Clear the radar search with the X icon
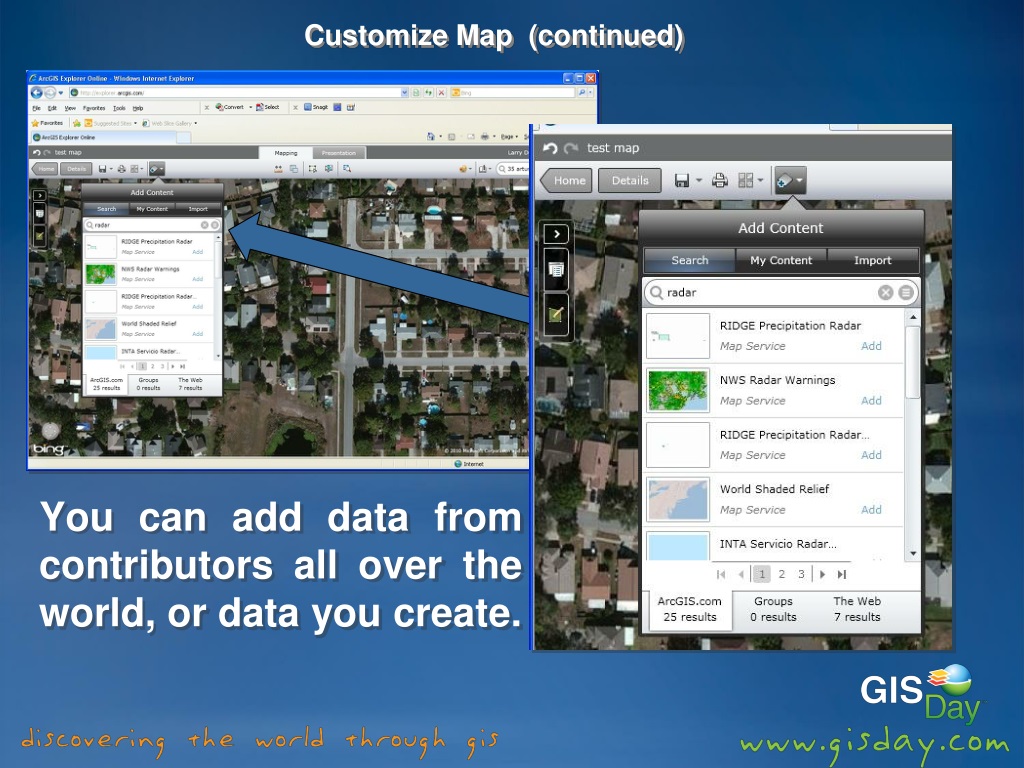 coord(886,293)
